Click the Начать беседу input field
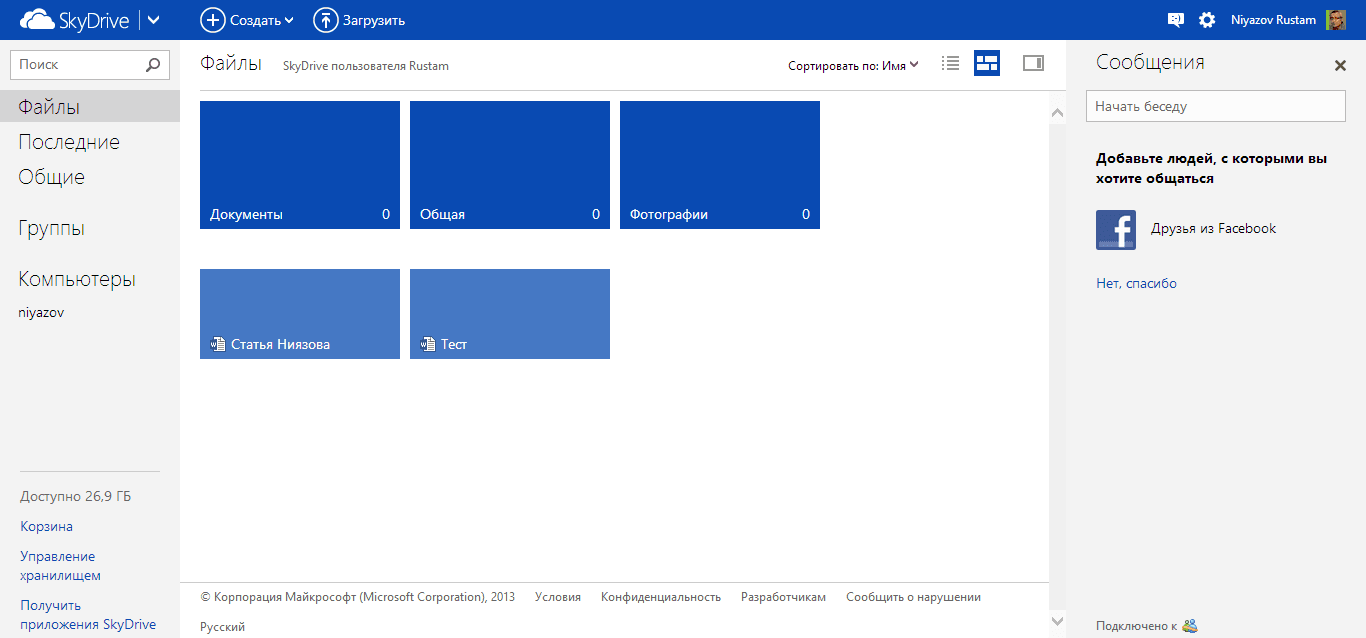The height and width of the screenshot is (638, 1366). [x=1216, y=106]
